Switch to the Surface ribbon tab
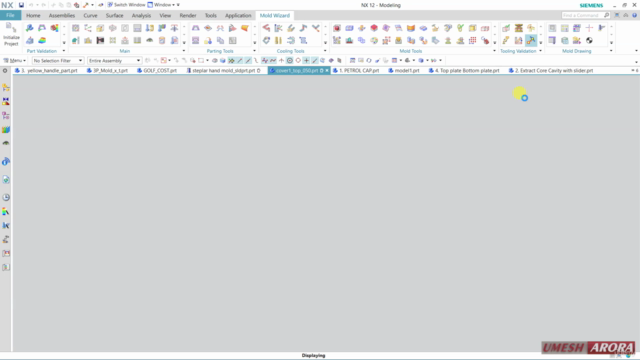 114,16
